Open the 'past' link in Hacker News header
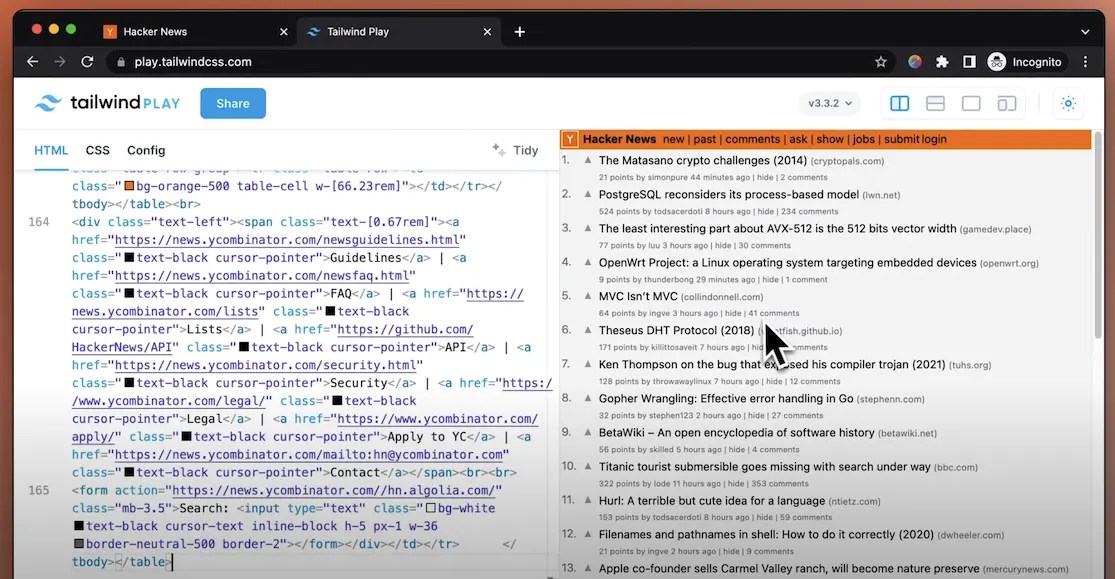Image resolution: width=1115 pixels, height=579 pixels. 705,139
